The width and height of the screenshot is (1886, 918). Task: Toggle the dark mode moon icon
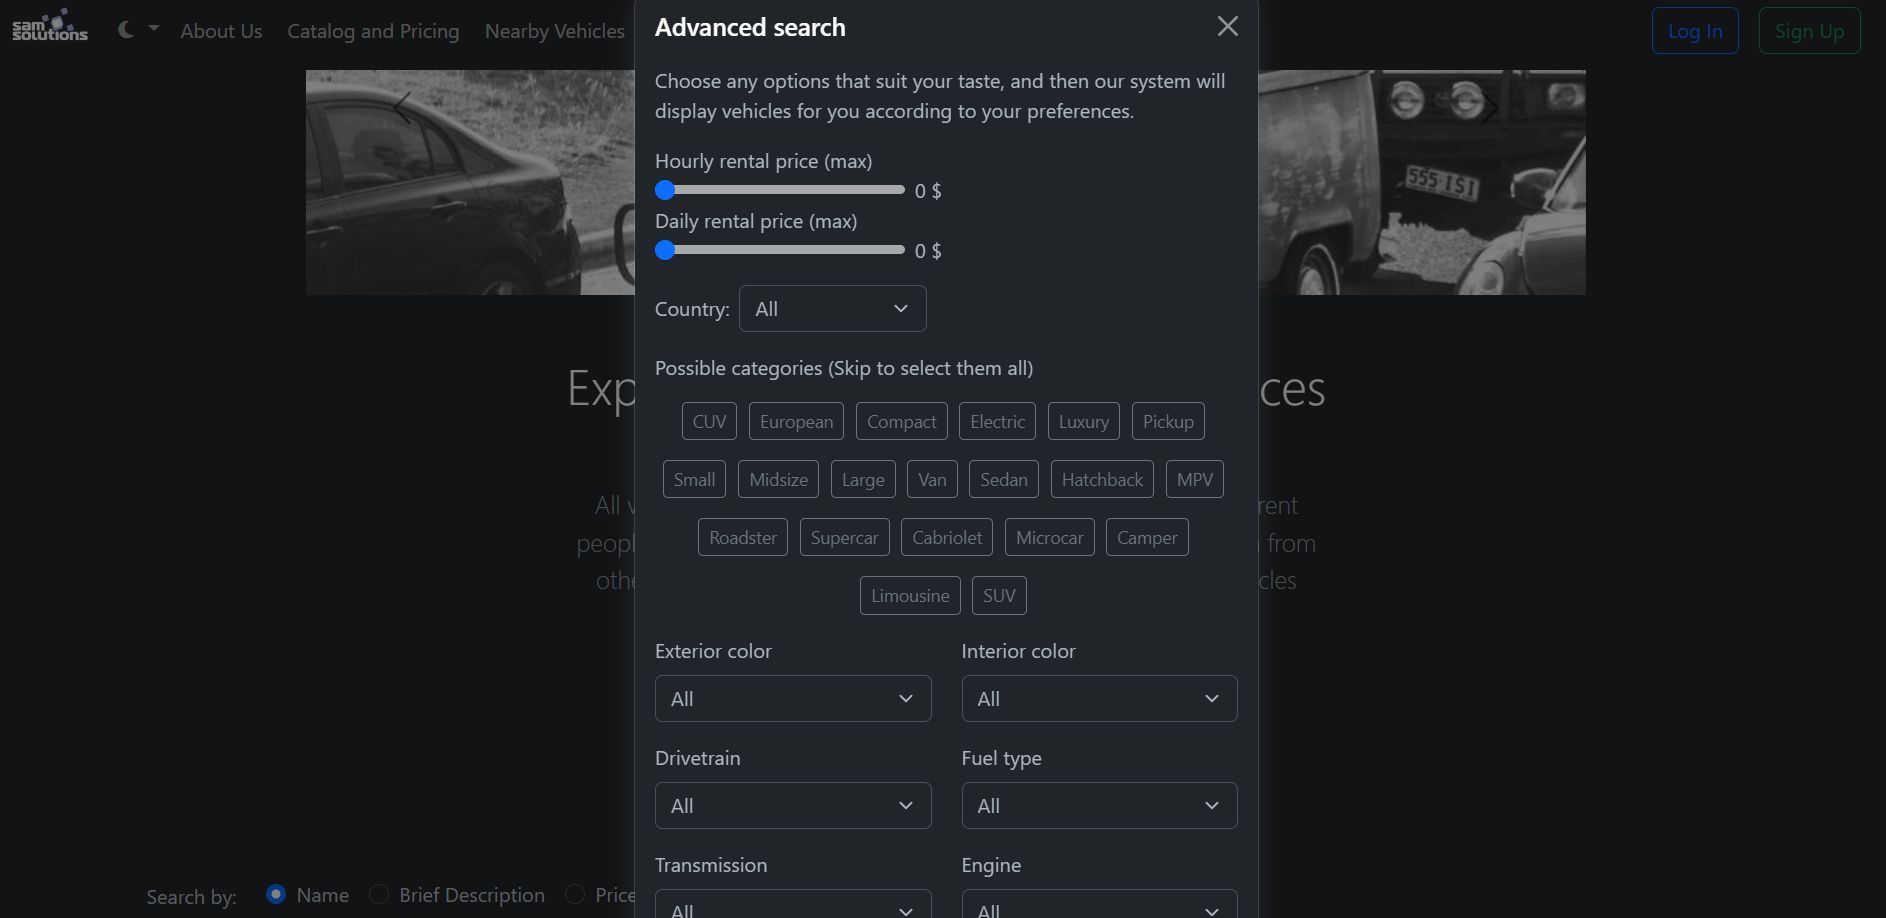126,30
